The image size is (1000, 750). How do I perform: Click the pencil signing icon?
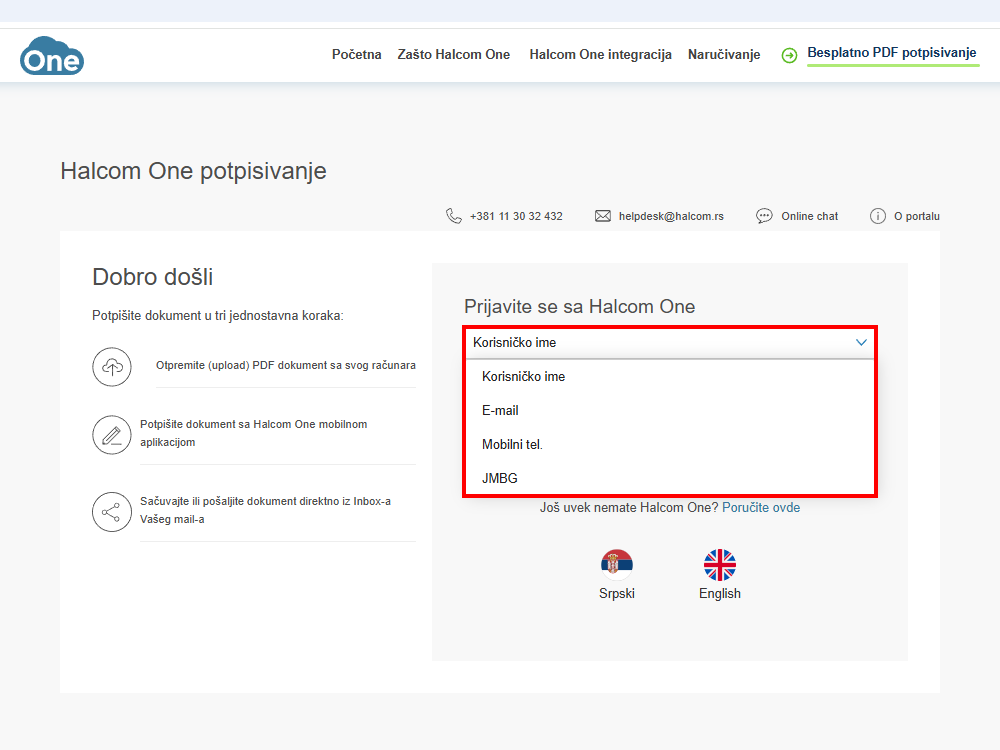112,435
